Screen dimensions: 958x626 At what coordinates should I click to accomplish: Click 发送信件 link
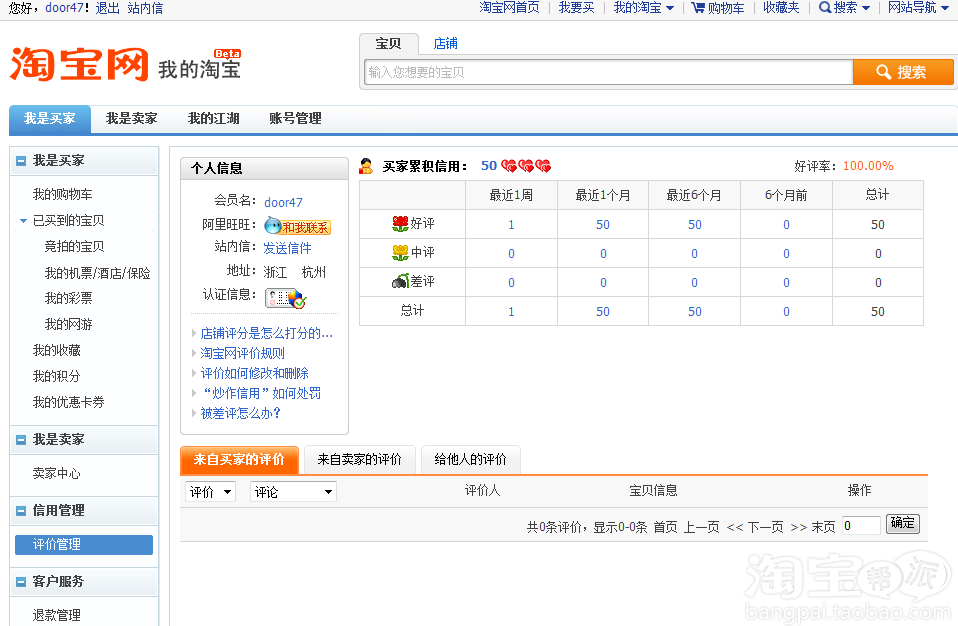287,248
